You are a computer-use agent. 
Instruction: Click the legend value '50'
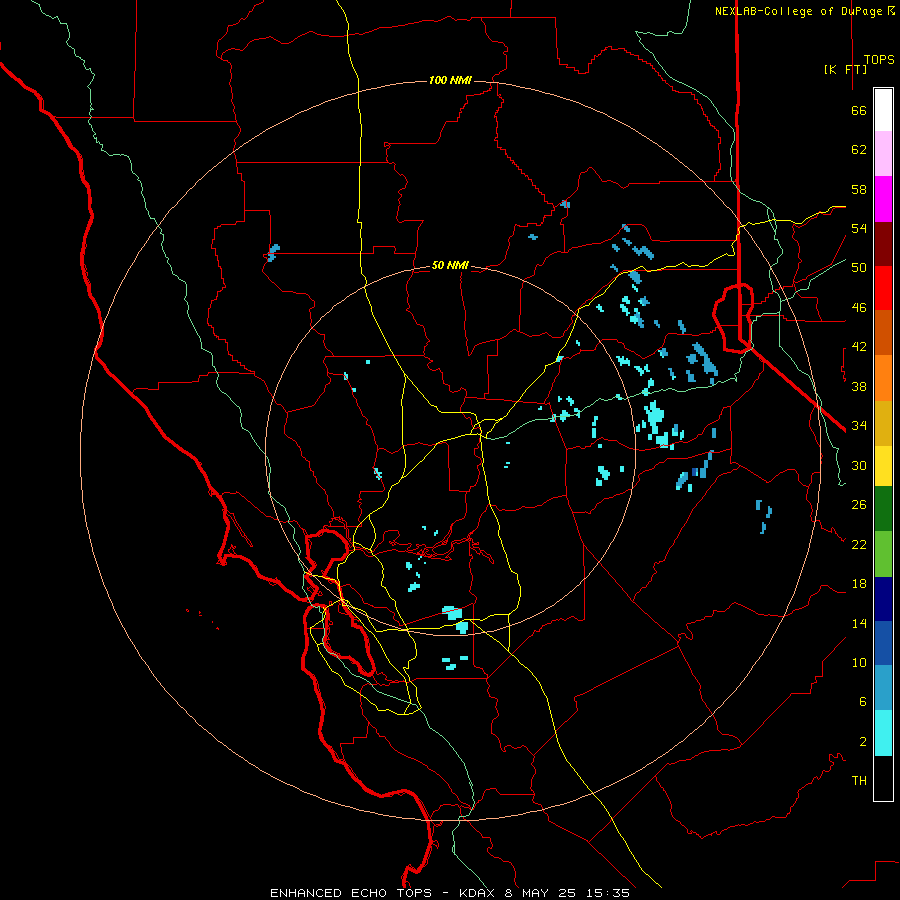coord(859,267)
